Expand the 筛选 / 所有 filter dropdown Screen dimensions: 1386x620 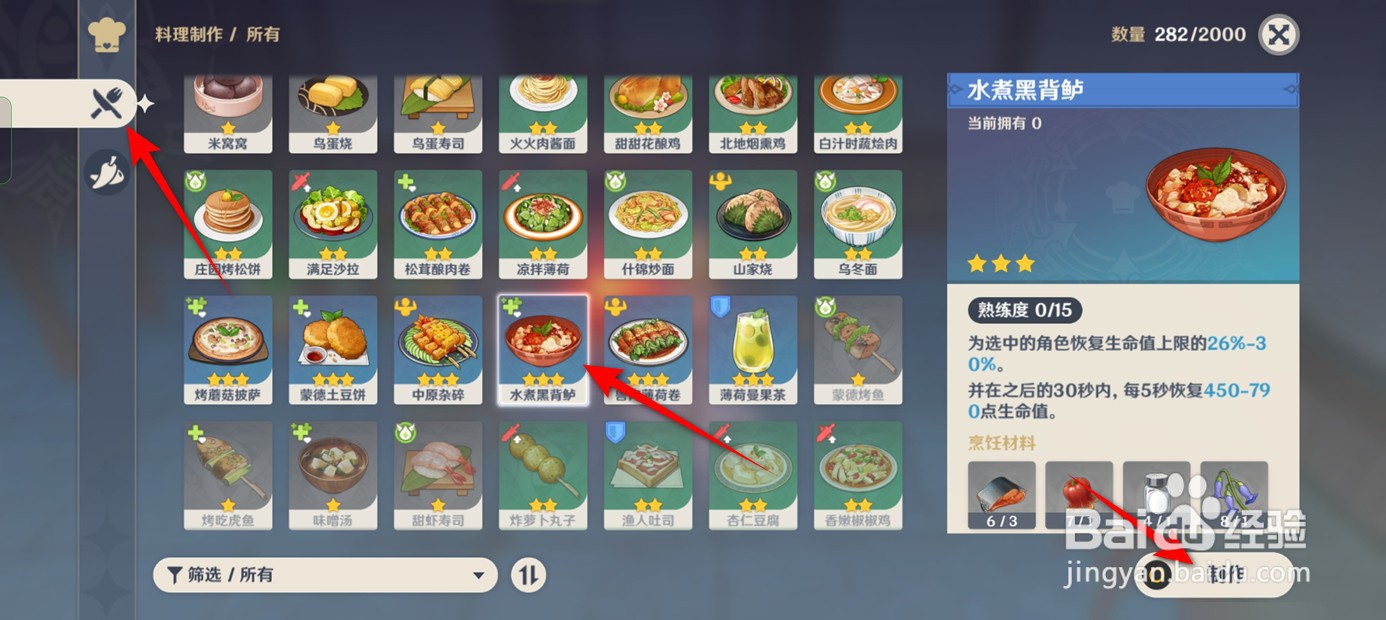pos(325,575)
